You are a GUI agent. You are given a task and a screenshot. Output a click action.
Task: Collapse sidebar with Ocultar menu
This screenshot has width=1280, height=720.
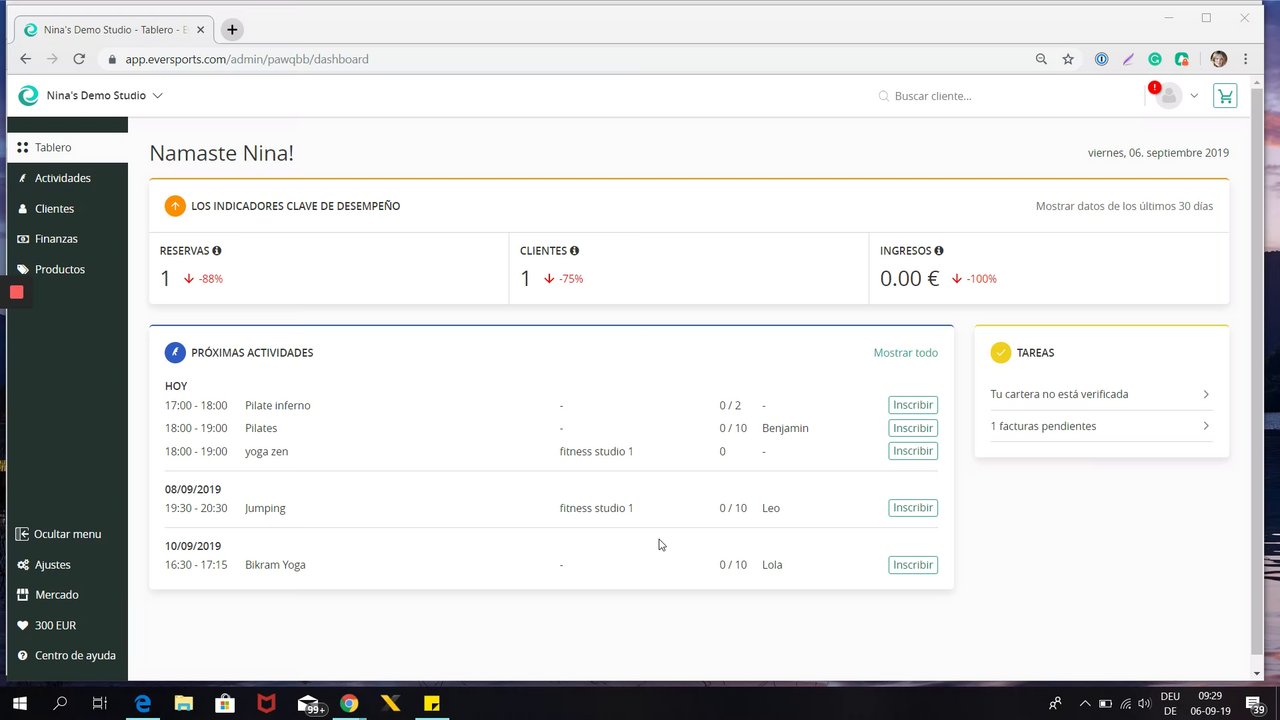(x=67, y=534)
